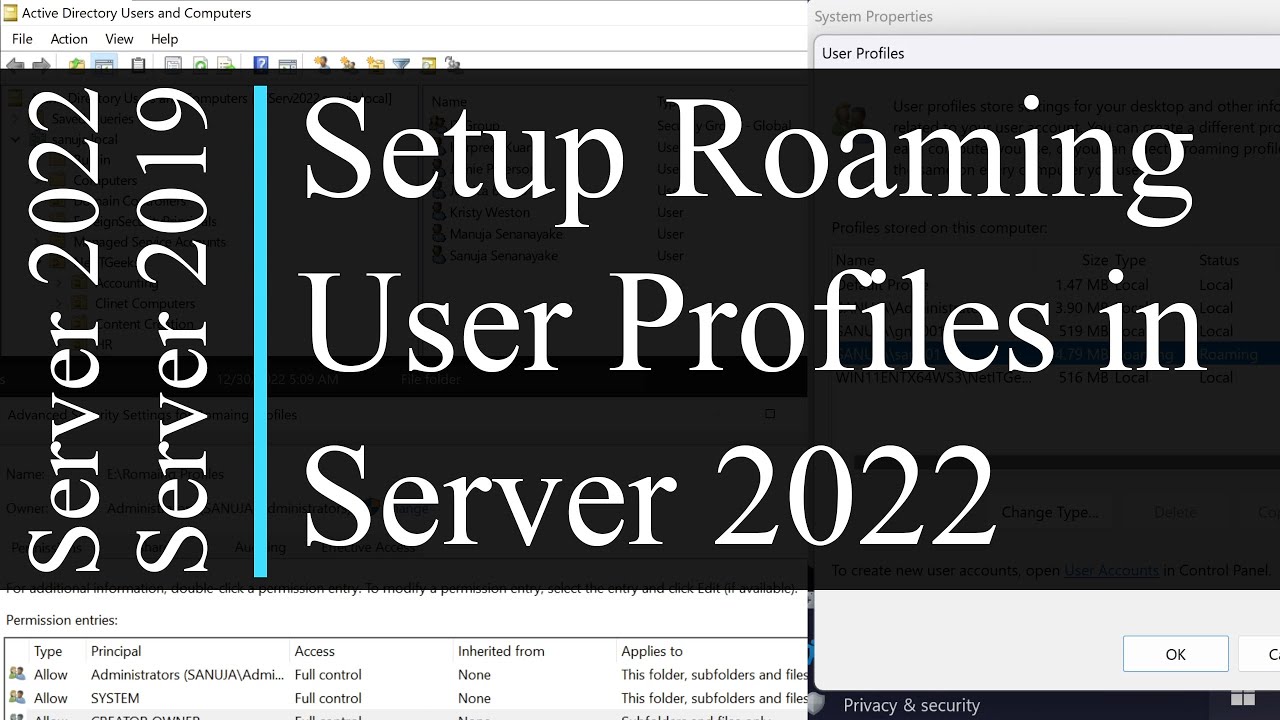This screenshot has height=720, width=1280.
Task: Click the Status column header in User Profiles
Action: [x=1219, y=260]
